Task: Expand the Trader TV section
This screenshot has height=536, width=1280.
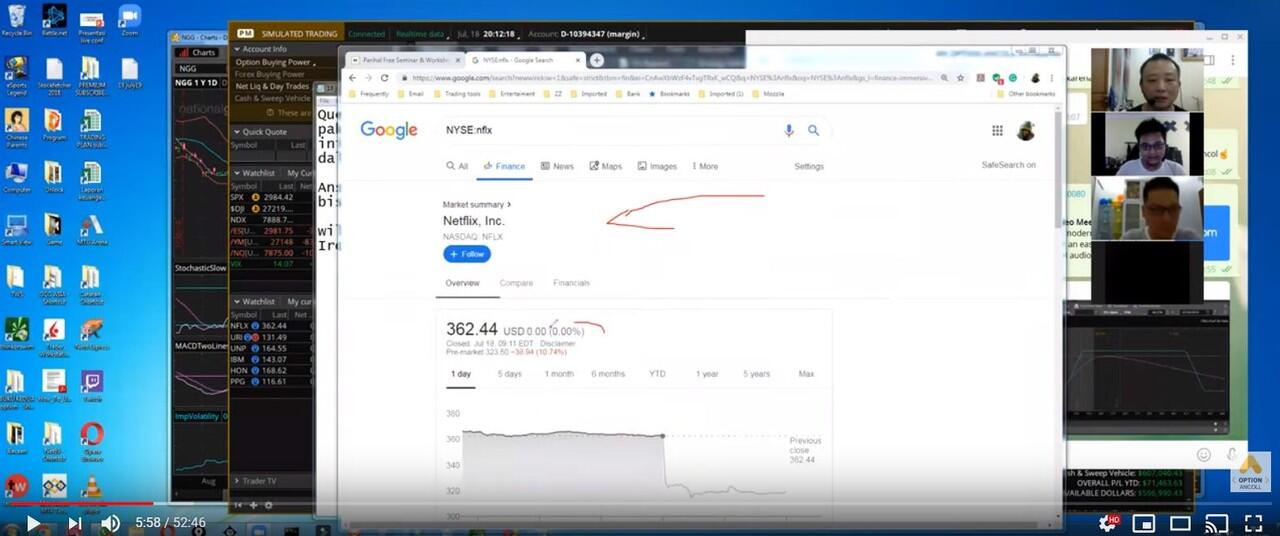Action: (x=238, y=481)
